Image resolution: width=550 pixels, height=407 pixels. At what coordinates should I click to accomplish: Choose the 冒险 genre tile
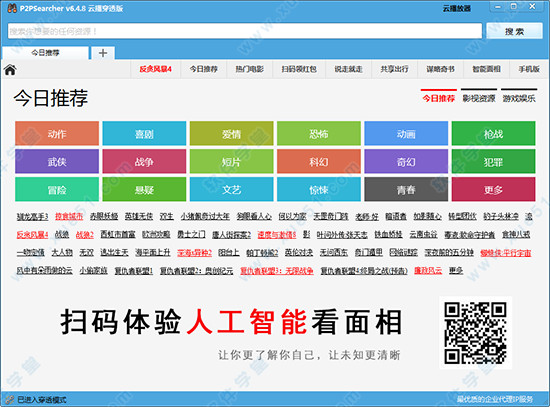(x=57, y=189)
